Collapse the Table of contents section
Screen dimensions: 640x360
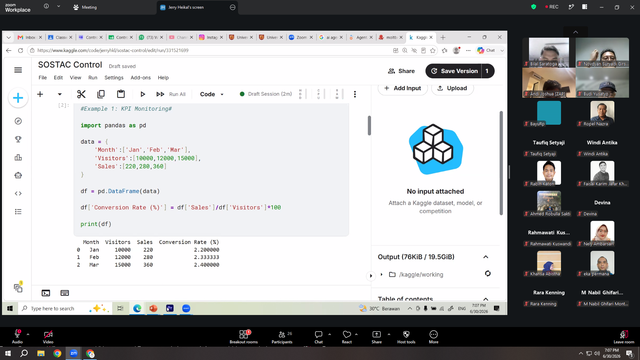tap(486, 299)
